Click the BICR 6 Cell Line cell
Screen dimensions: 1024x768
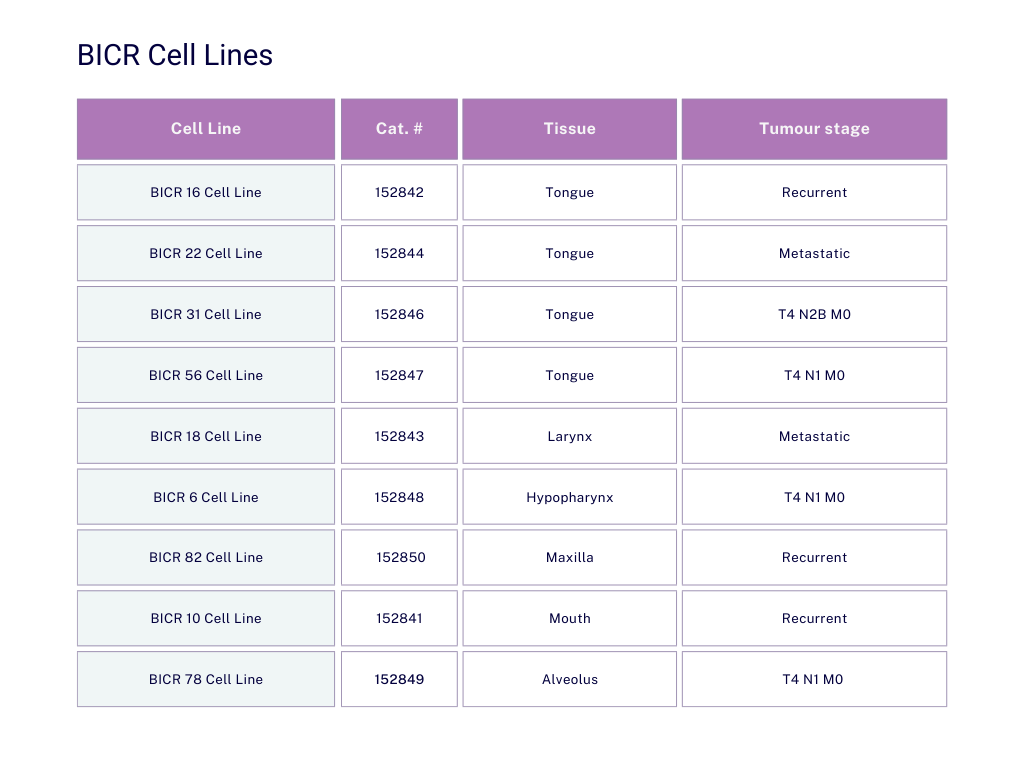coord(206,497)
